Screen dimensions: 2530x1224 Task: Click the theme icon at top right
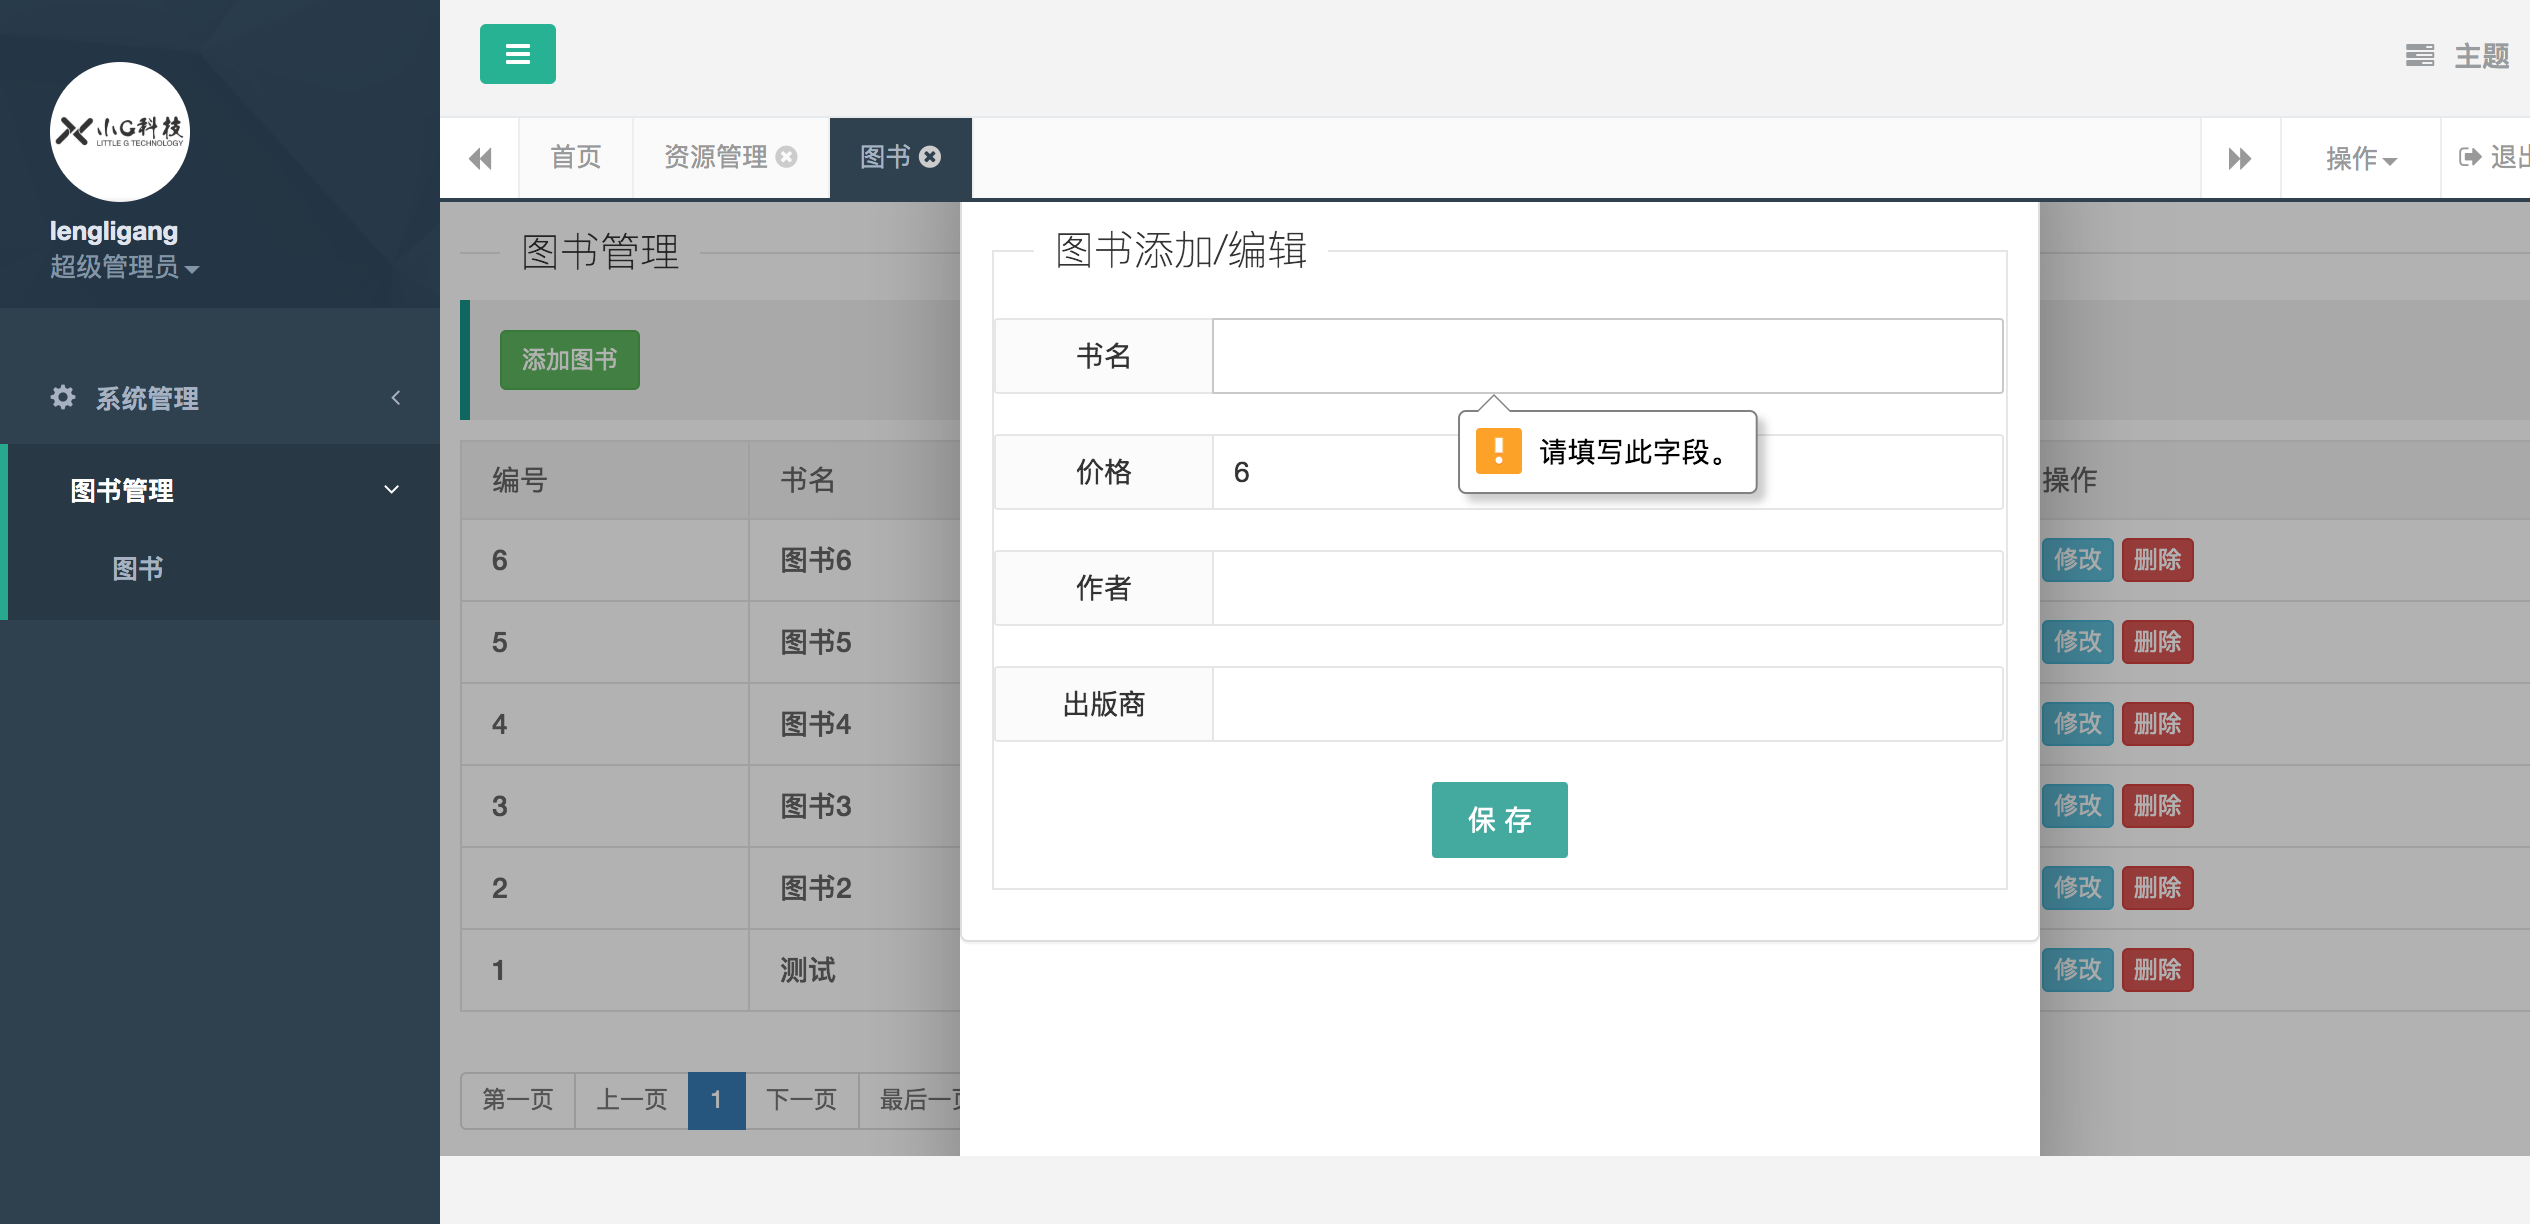(x=2419, y=56)
